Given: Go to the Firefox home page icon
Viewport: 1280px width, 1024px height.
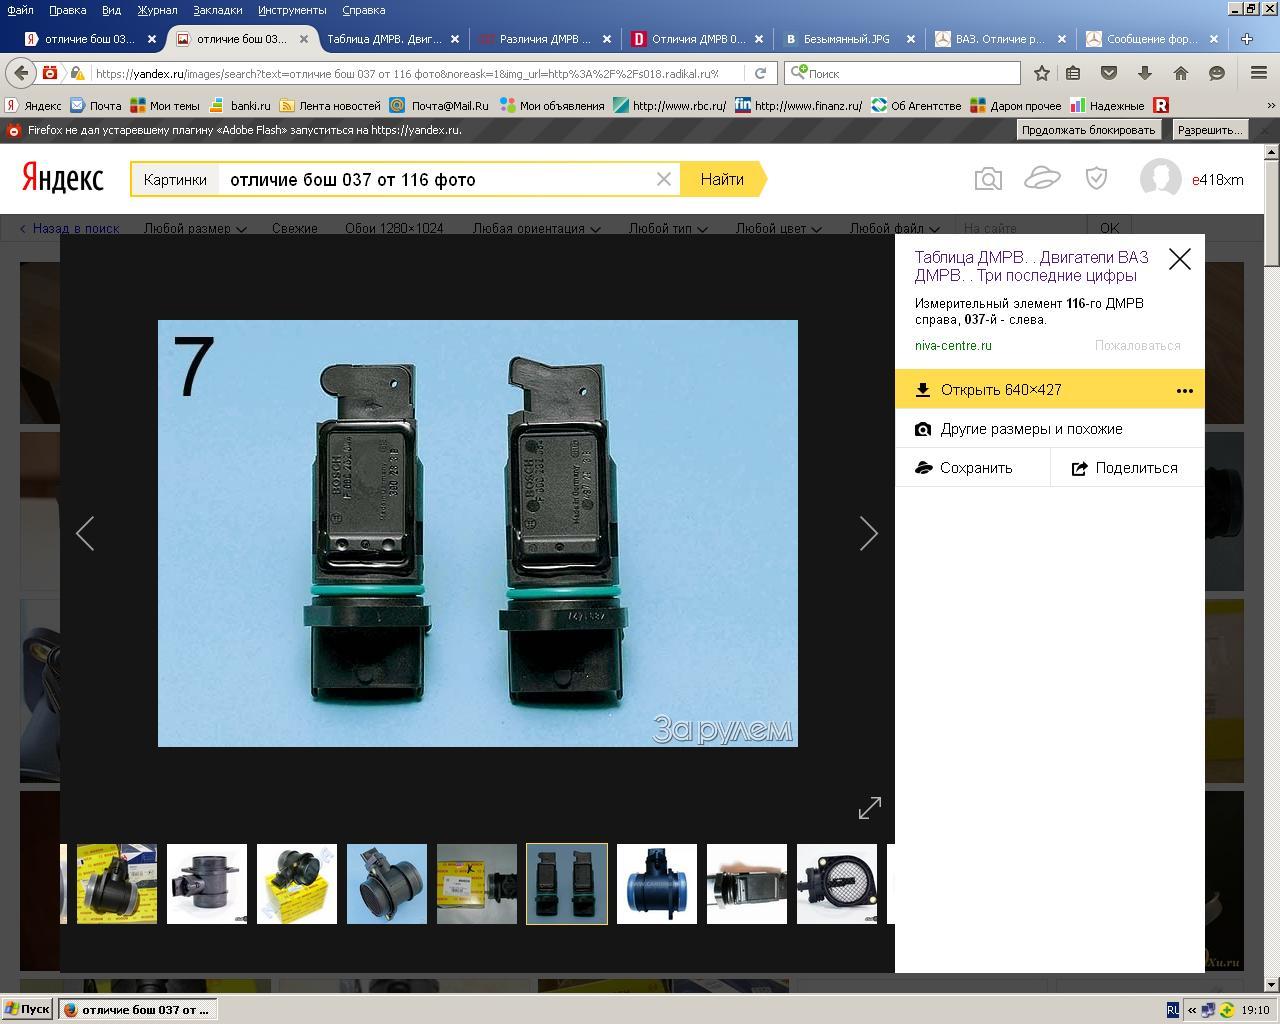Looking at the screenshot, I should pyautogui.click(x=1181, y=73).
